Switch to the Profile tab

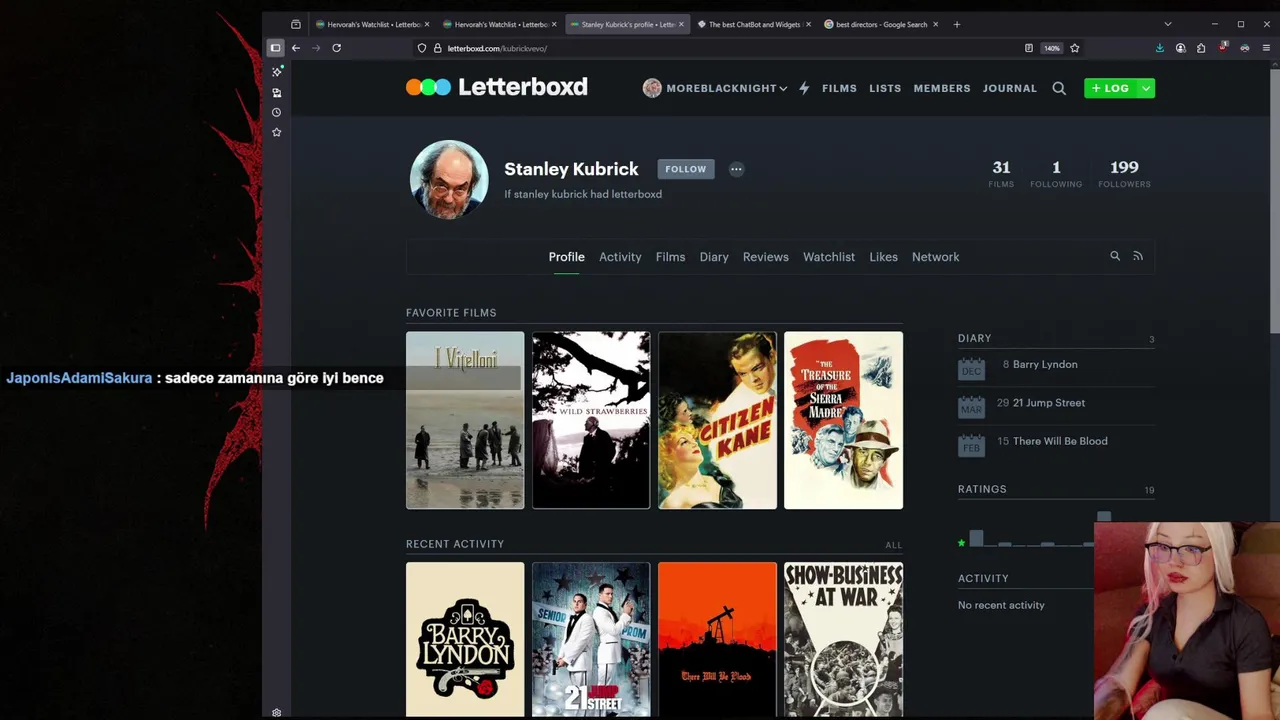coord(566,257)
